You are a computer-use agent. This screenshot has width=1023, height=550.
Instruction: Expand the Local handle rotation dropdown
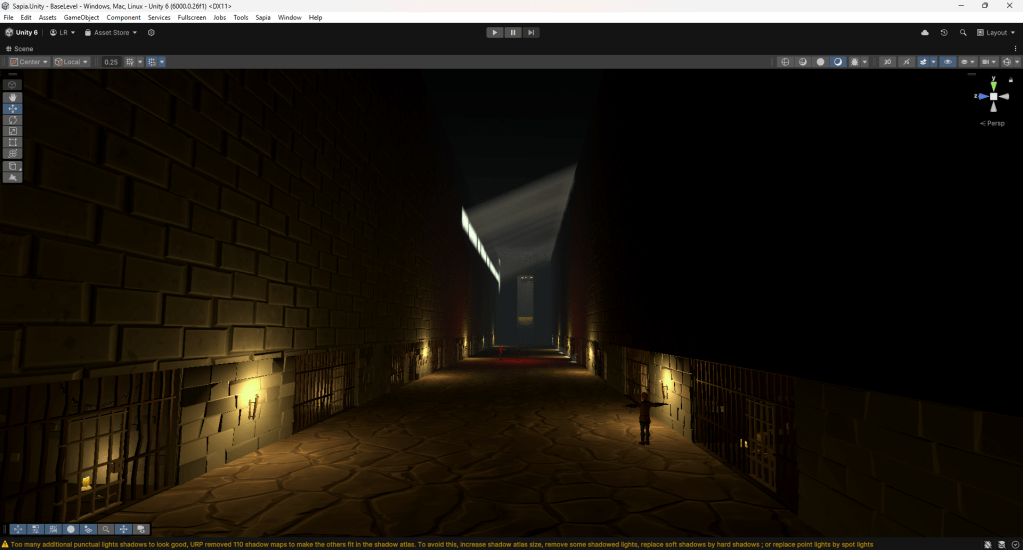72,62
